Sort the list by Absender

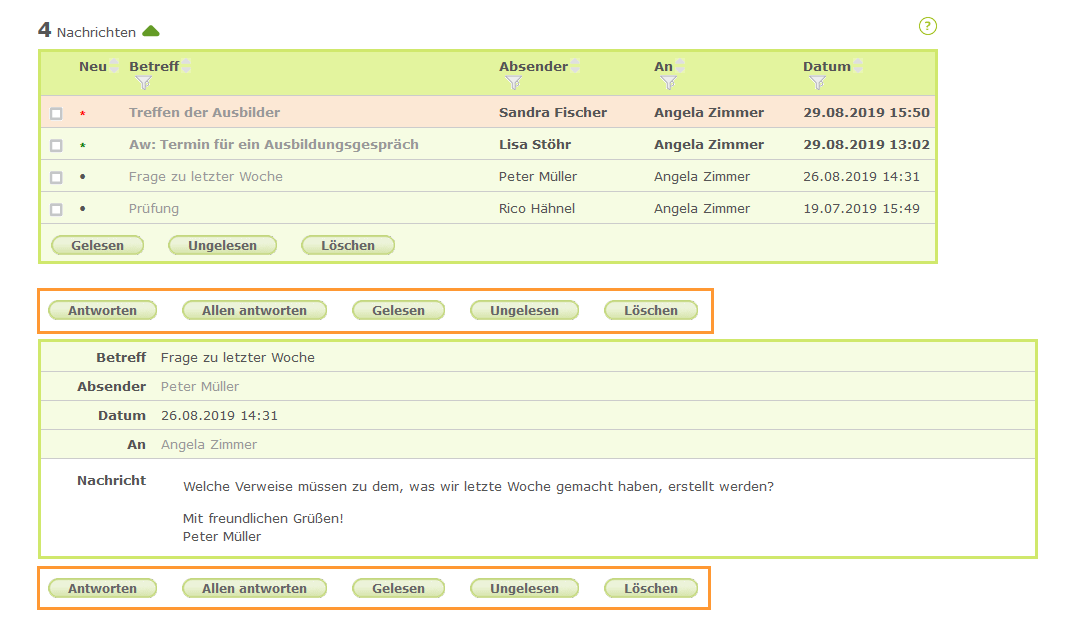[x=574, y=66]
